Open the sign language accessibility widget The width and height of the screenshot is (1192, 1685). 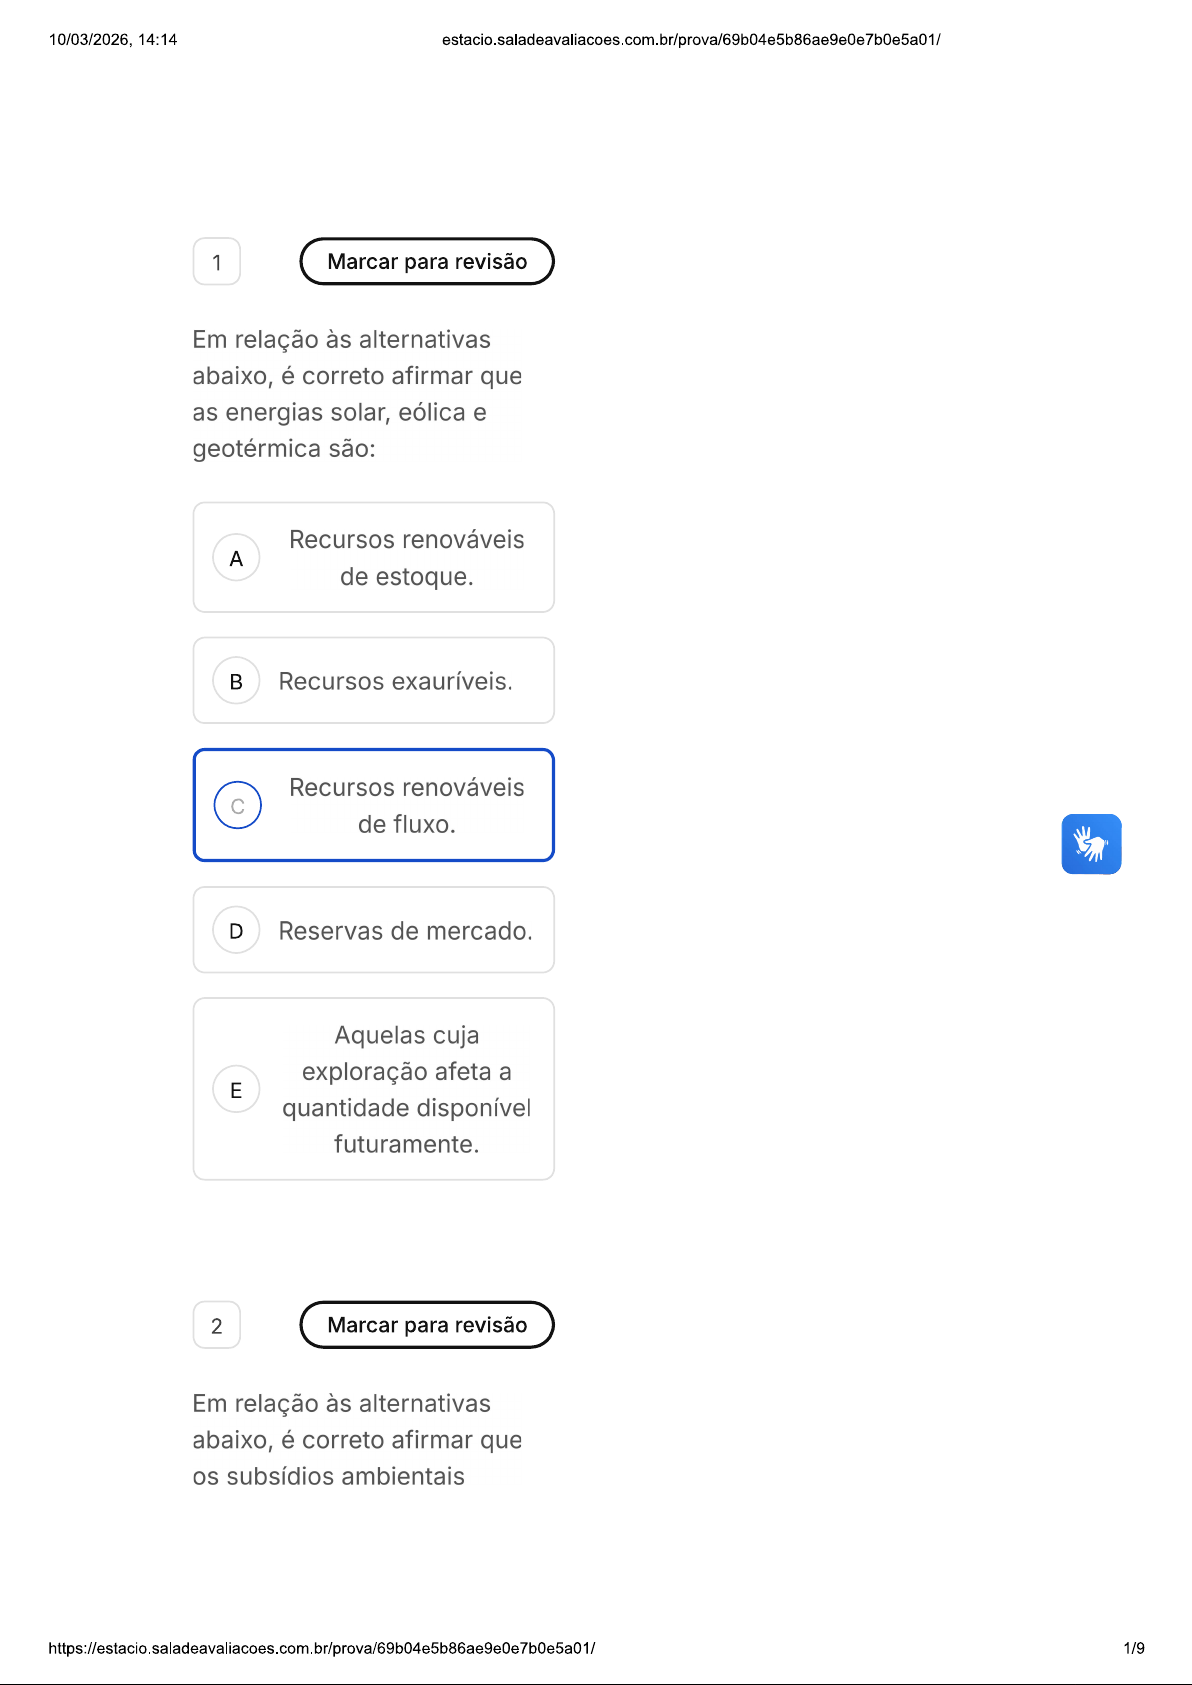pos(1091,844)
